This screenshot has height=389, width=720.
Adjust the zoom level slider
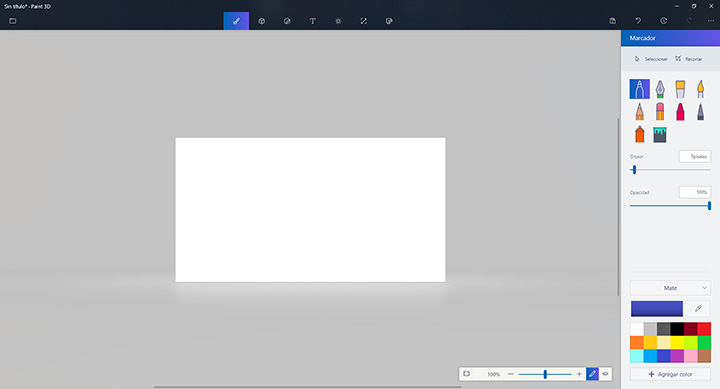tap(545, 374)
